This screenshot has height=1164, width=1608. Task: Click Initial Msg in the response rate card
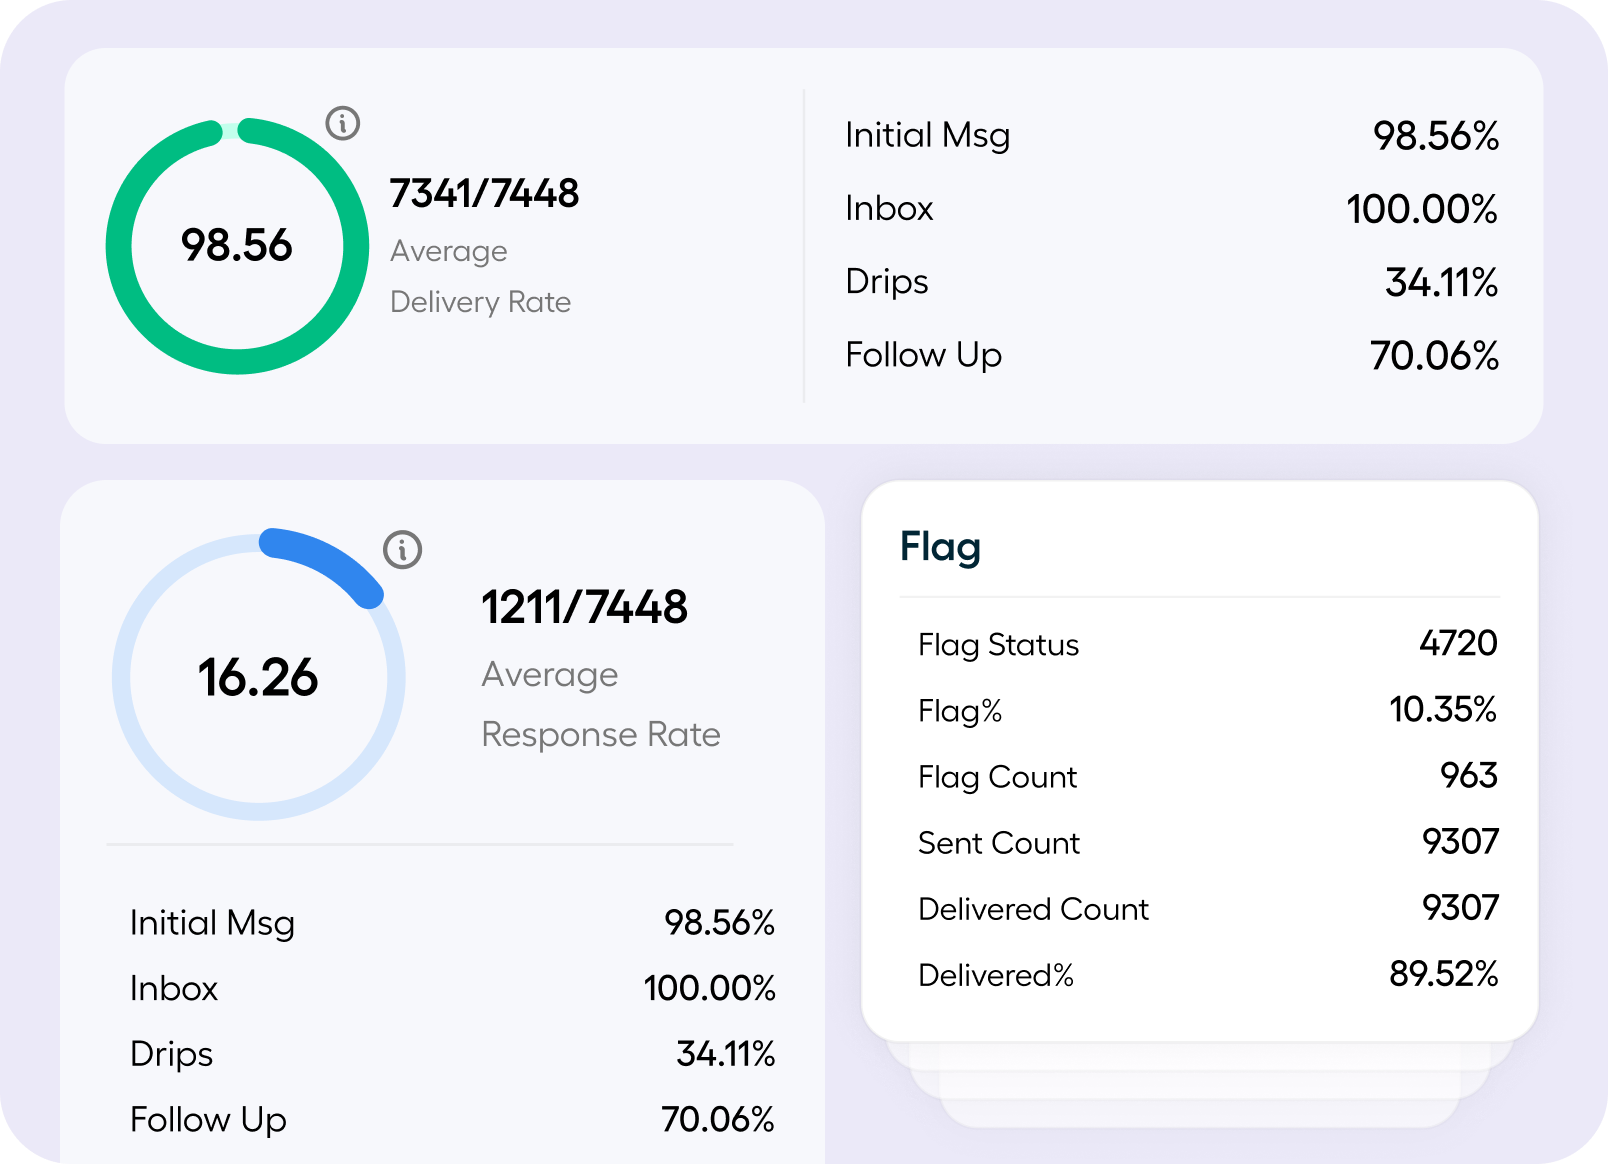click(212, 922)
